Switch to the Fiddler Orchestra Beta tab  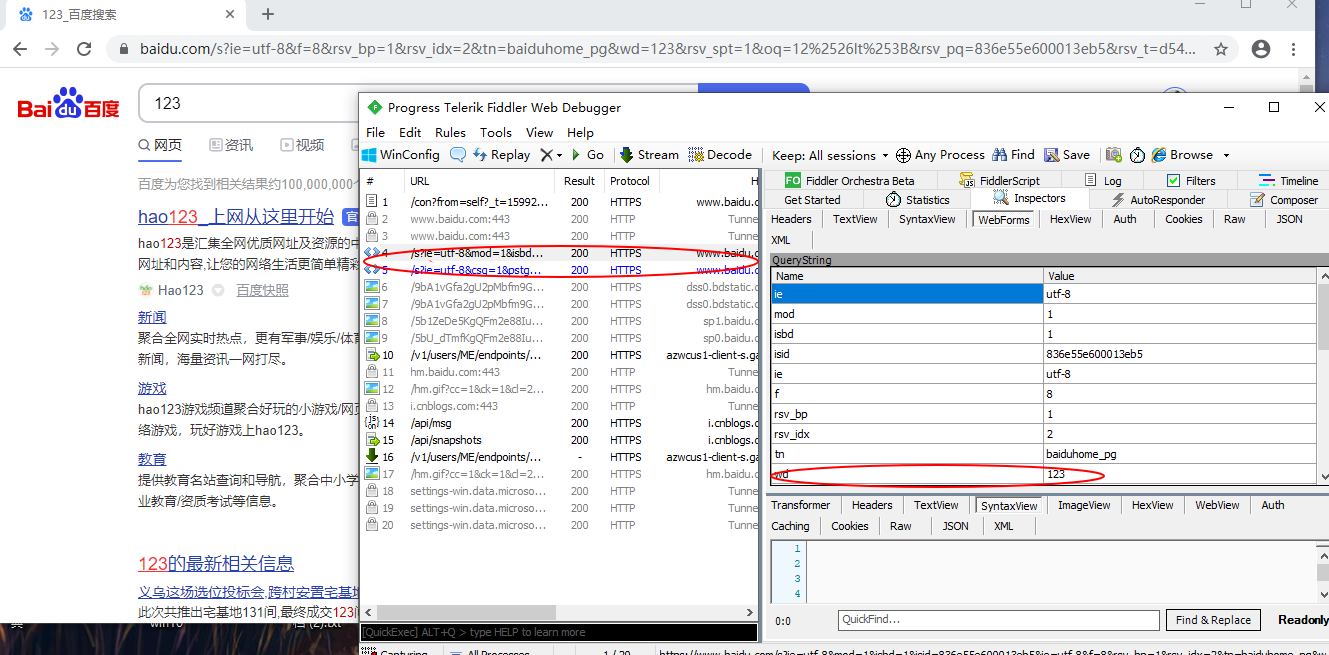(849, 181)
